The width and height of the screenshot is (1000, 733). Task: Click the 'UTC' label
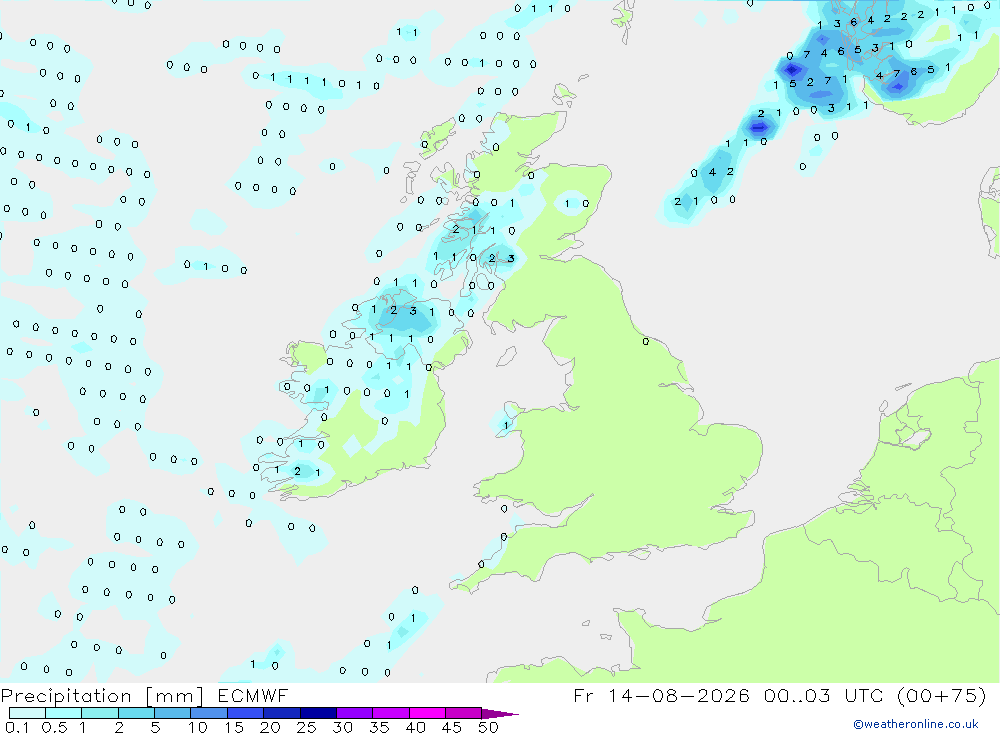tap(865, 695)
